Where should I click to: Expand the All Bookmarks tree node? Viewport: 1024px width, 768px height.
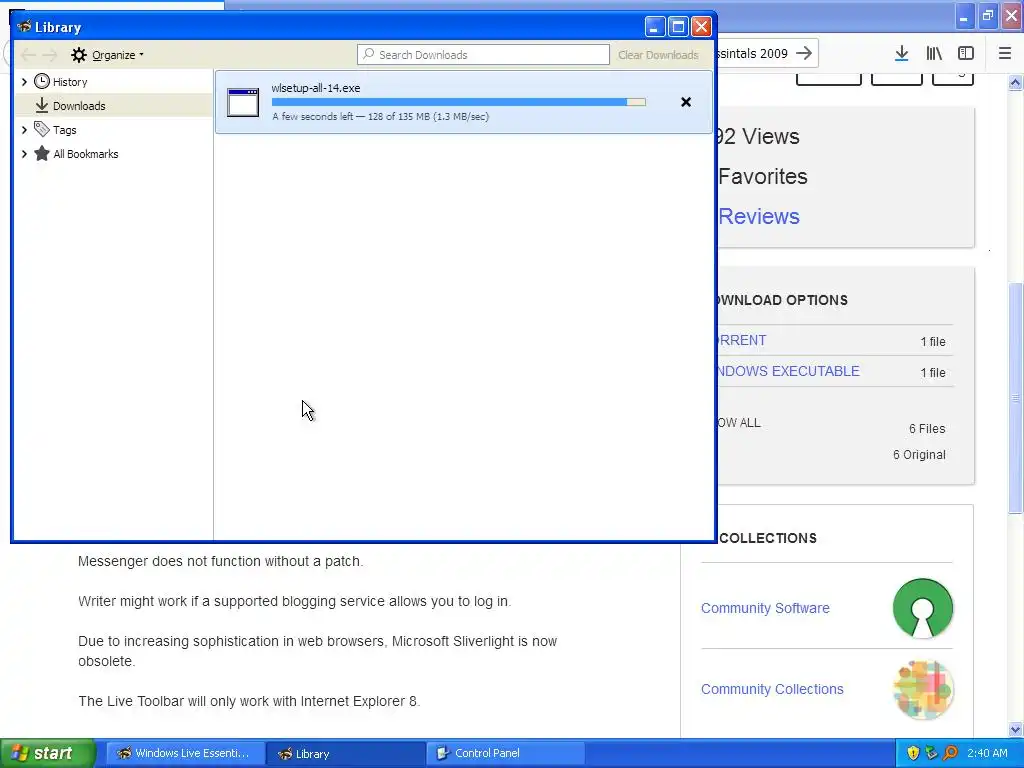[24, 154]
